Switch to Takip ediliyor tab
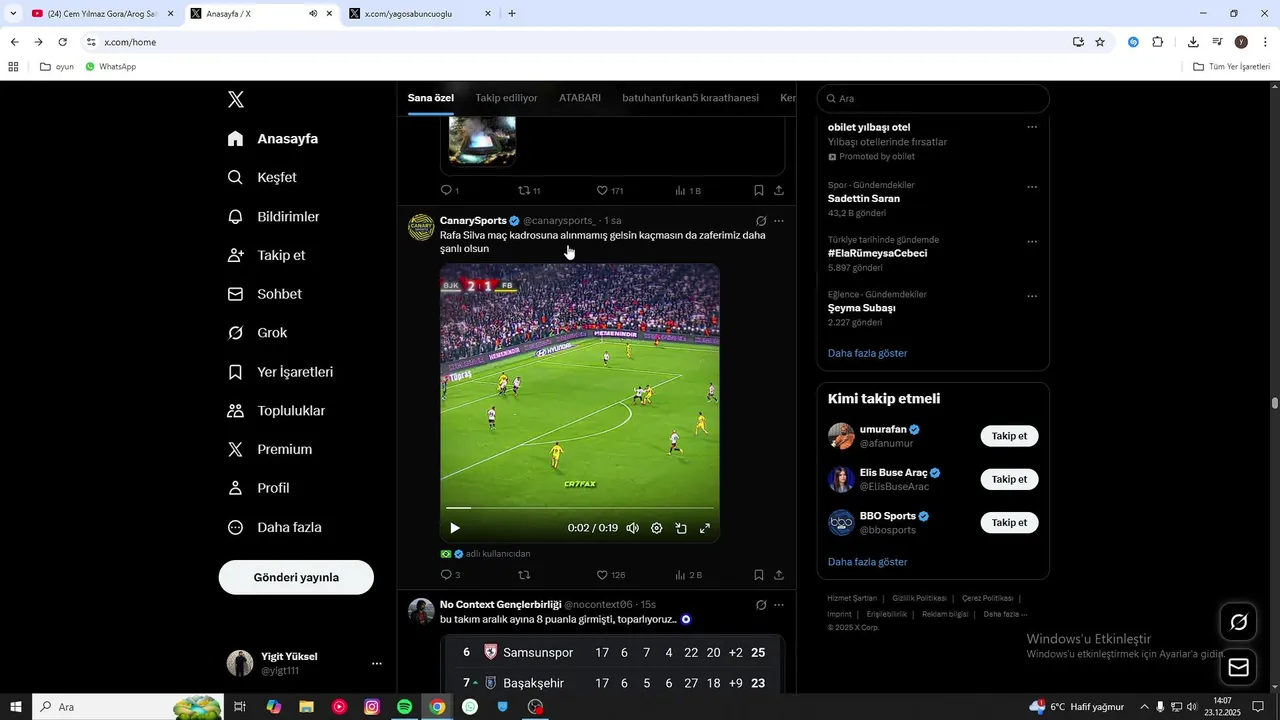The height and width of the screenshot is (720, 1280). pyautogui.click(x=506, y=98)
